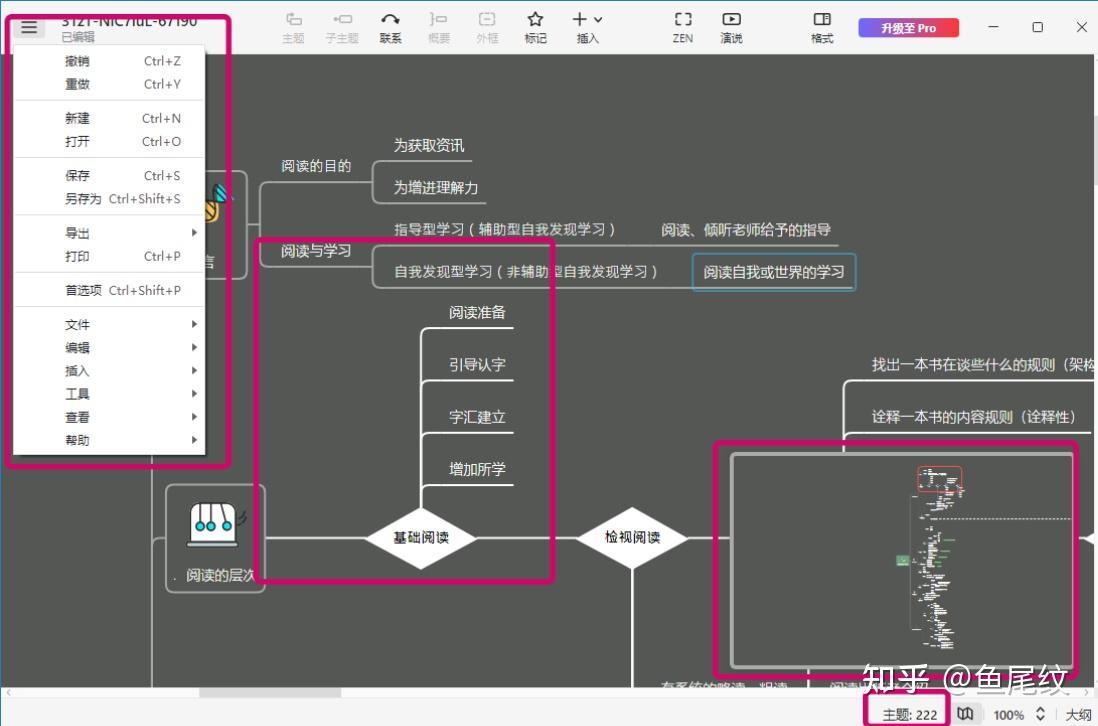Viewport: 1098px width, 726px height.
Task: Expand the 导出 export submenu
Action: (78, 232)
